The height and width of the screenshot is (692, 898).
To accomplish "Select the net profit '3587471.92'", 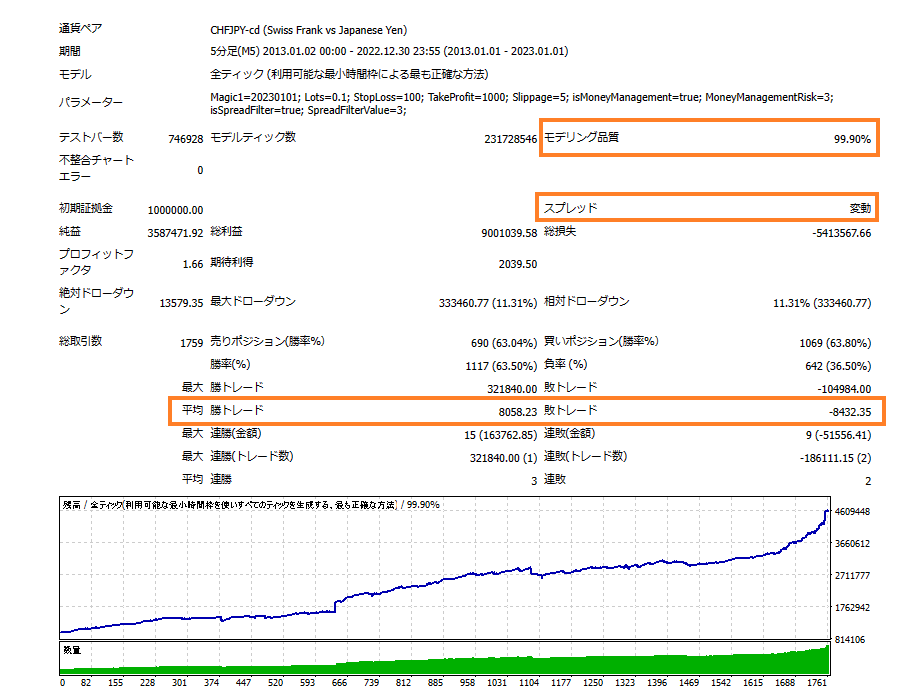I will coord(175,233).
